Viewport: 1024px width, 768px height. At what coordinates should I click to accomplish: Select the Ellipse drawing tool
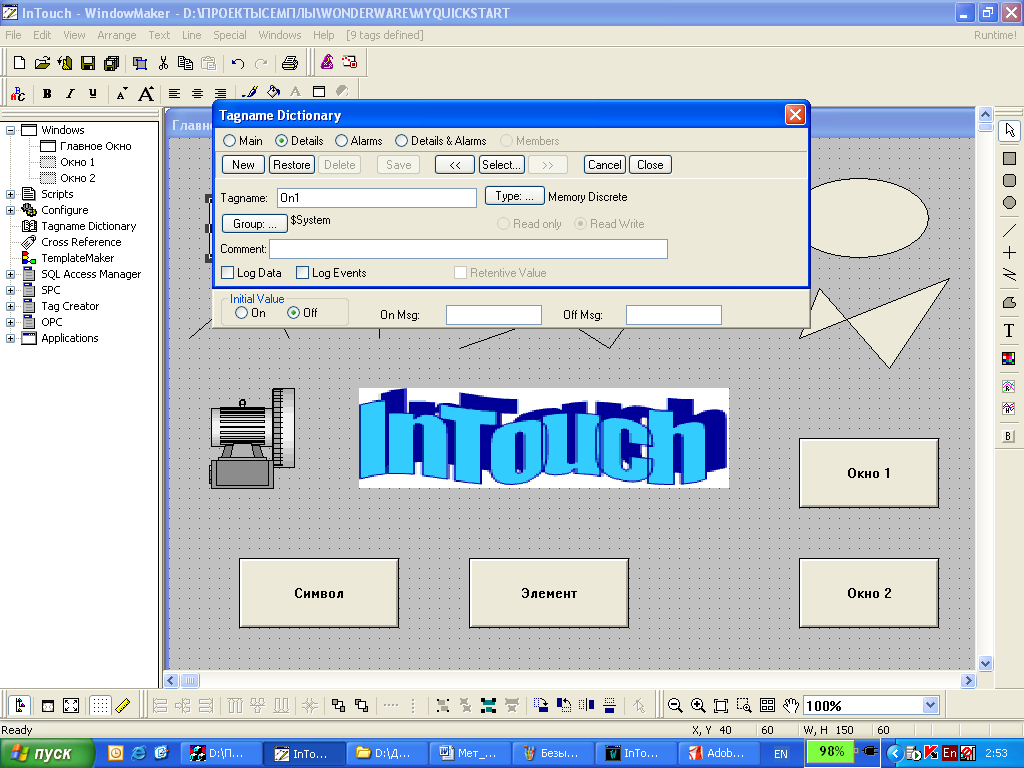[x=1010, y=202]
